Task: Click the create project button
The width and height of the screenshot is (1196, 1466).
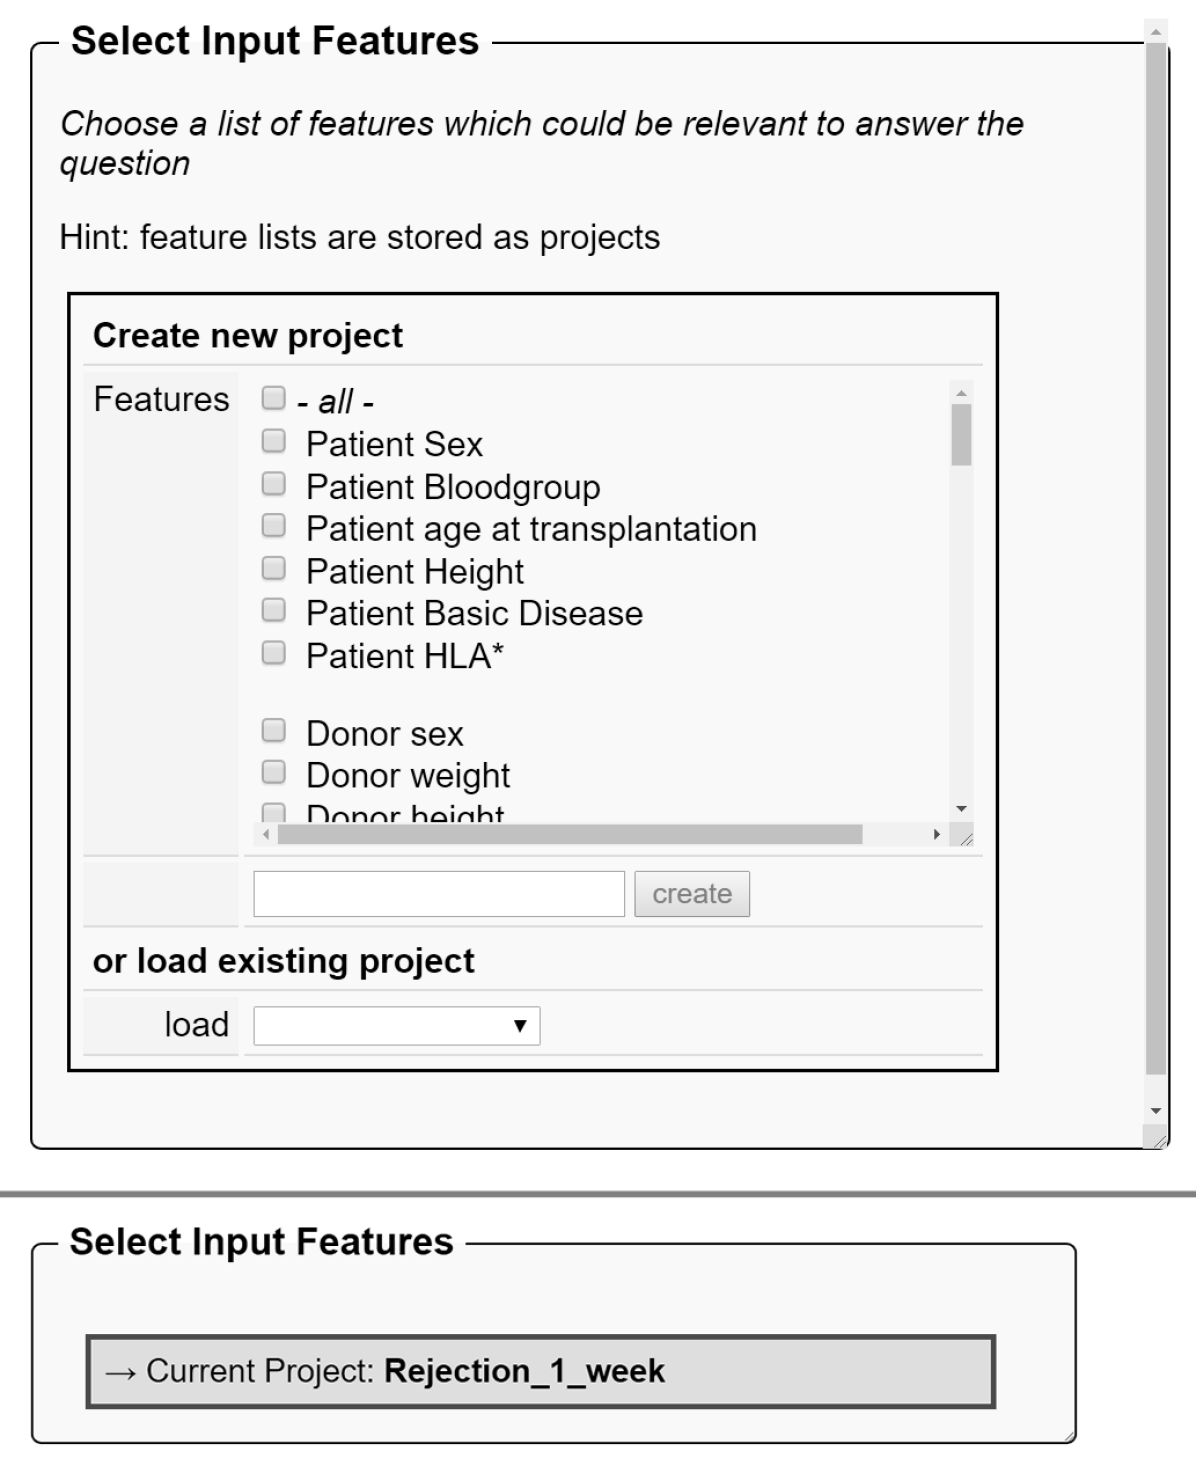Action: point(691,894)
